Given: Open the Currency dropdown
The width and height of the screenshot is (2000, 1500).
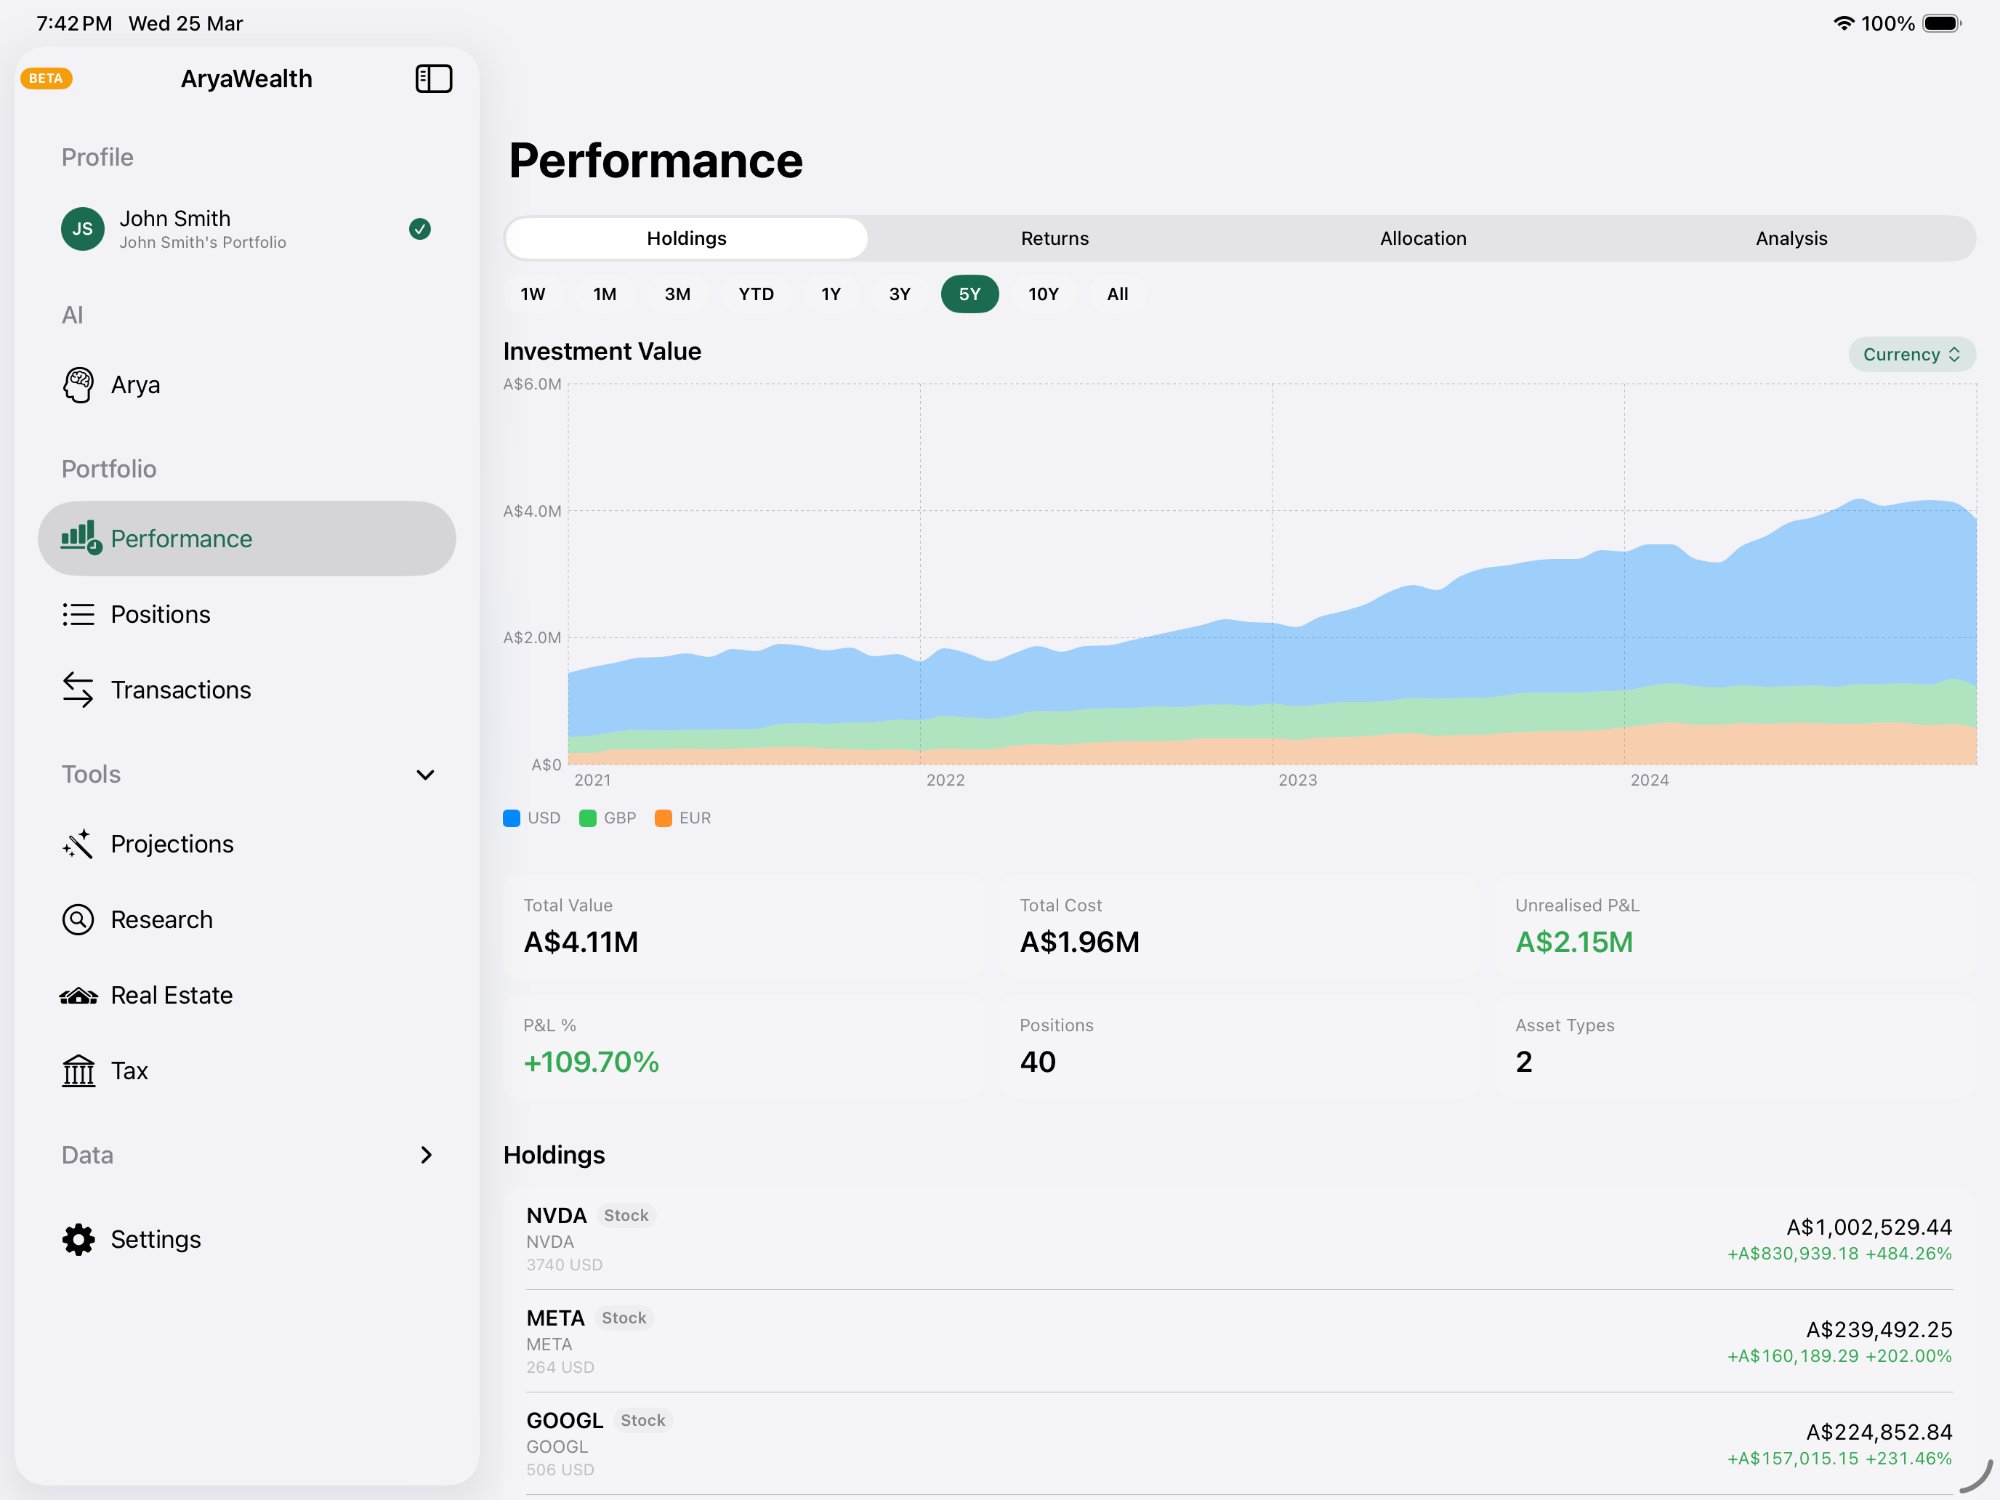Looking at the screenshot, I should tap(1911, 354).
